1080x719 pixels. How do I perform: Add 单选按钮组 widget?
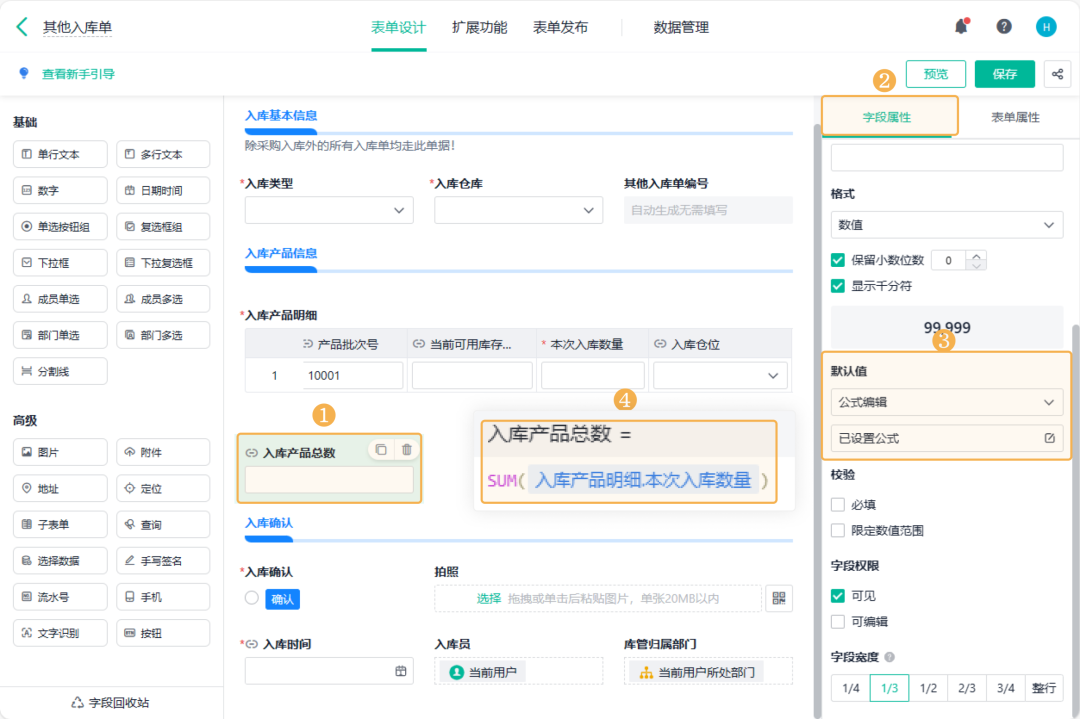click(60, 227)
